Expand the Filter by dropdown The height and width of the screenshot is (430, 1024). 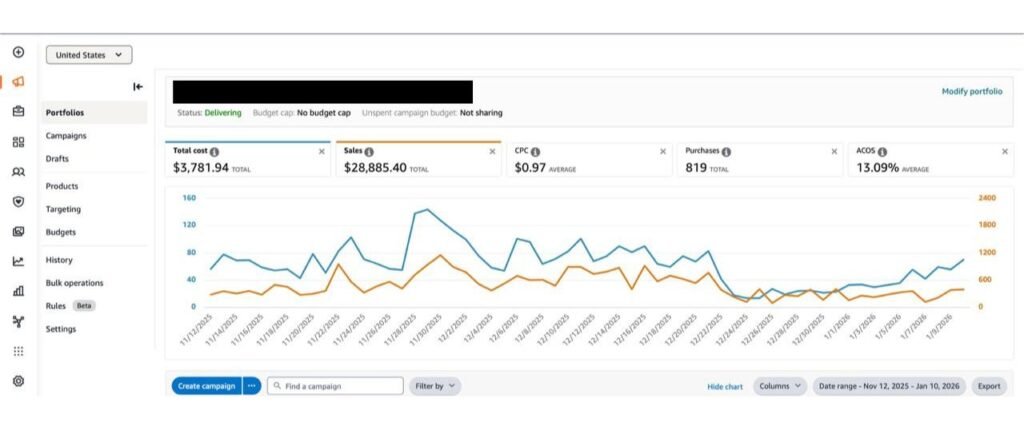[435, 386]
